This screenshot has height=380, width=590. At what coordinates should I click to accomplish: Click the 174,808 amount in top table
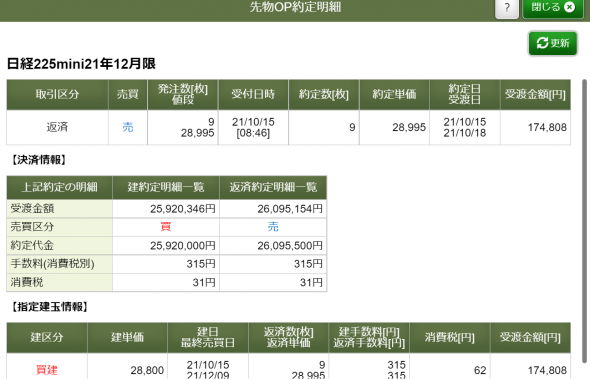tap(547, 128)
